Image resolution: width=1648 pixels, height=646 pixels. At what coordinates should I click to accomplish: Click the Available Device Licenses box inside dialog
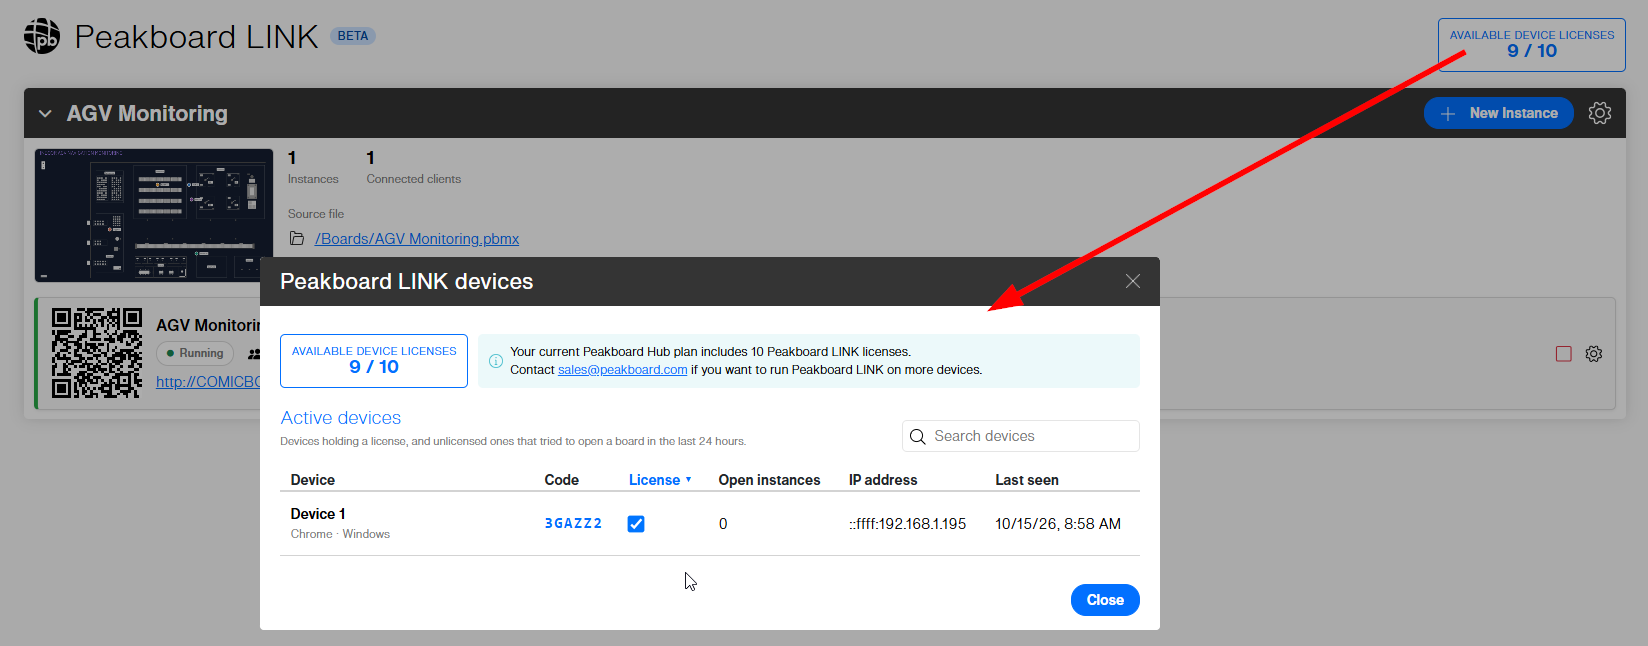click(x=374, y=361)
